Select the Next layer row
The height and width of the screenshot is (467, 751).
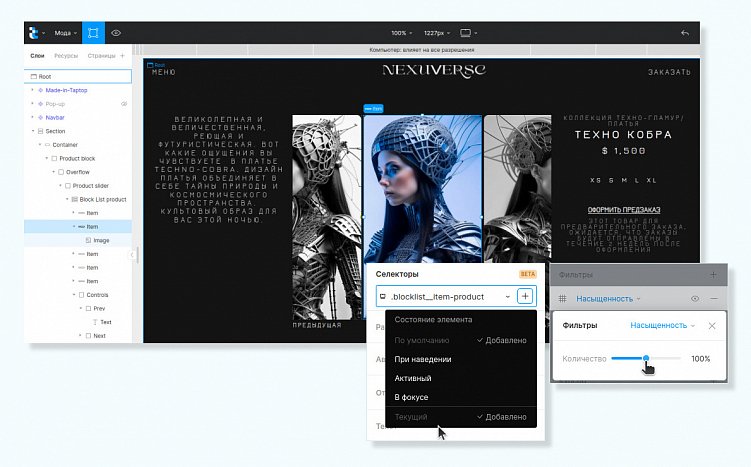[x=78, y=336]
